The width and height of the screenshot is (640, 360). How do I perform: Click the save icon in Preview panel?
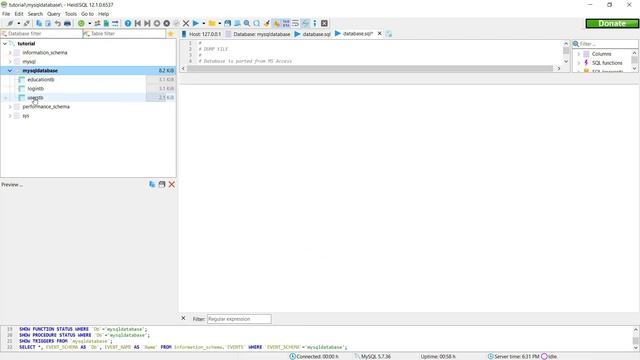pos(162,184)
